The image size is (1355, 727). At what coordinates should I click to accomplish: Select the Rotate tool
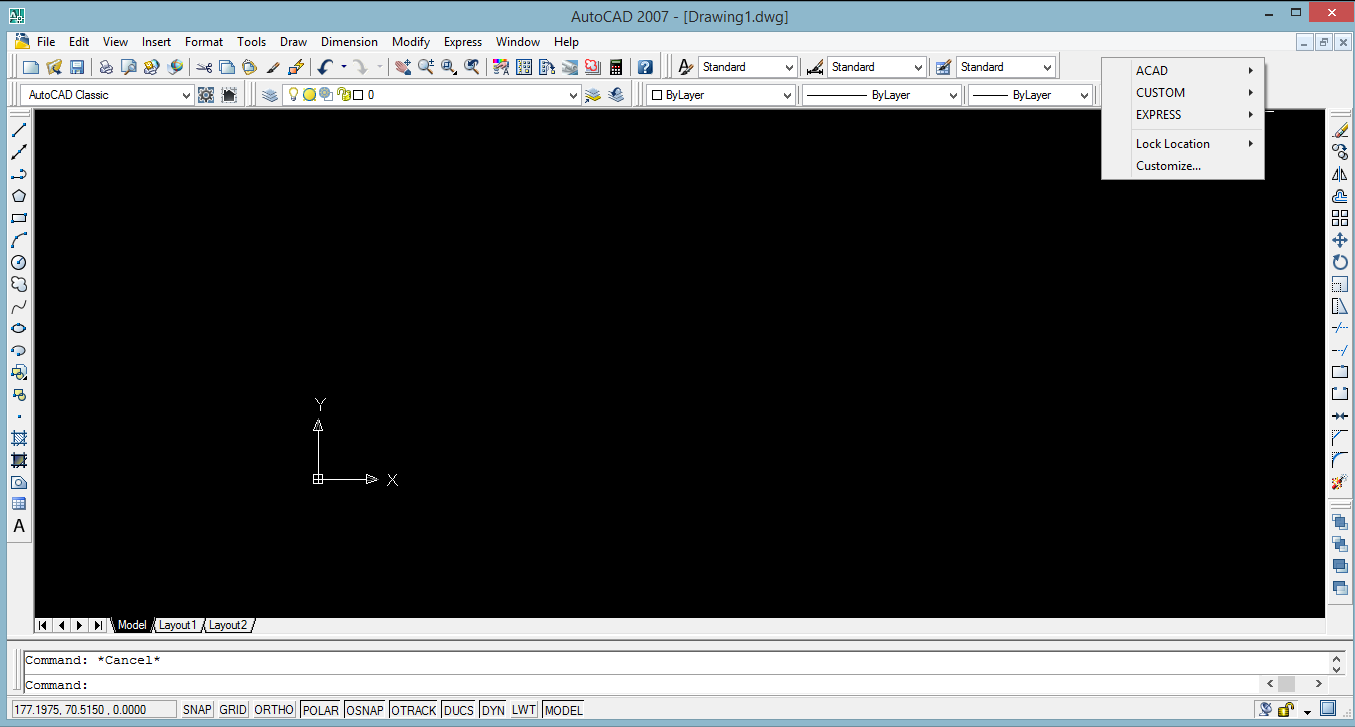coord(1340,261)
